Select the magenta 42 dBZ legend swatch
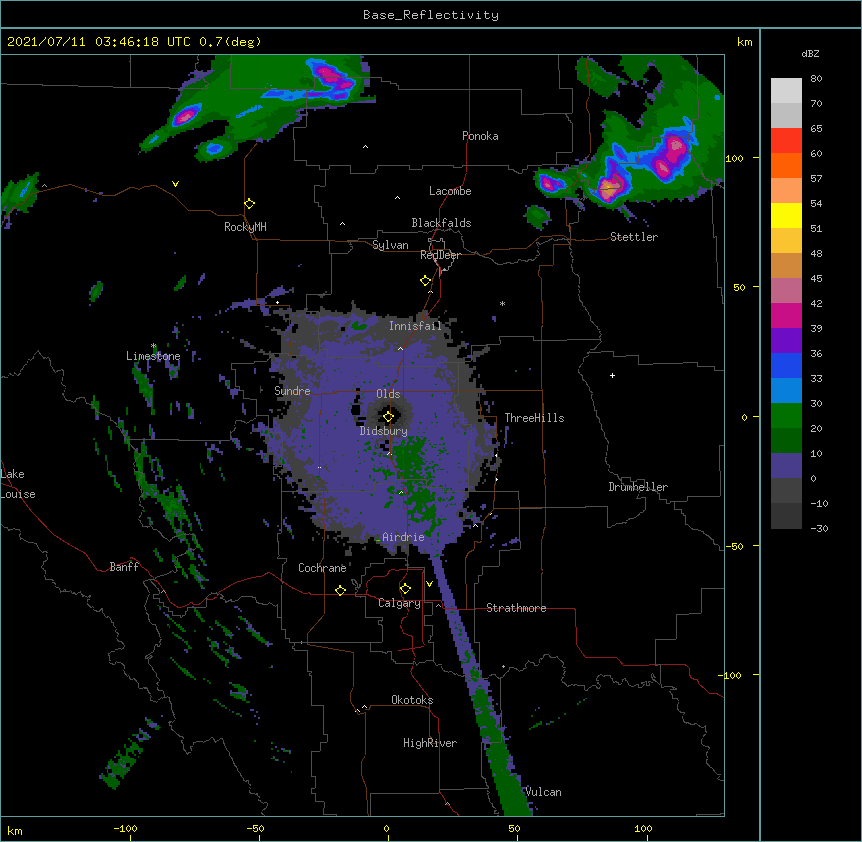The height and width of the screenshot is (842, 862). click(786, 315)
